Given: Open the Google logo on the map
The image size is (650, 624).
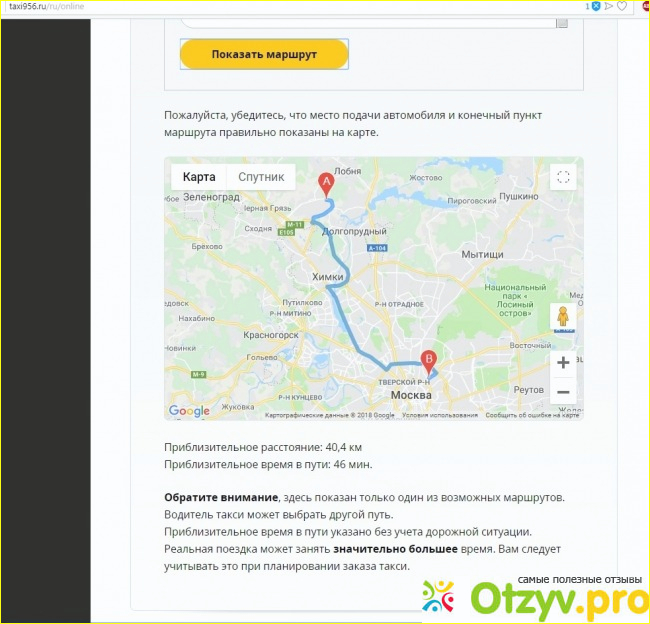Looking at the screenshot, I should point(189,411).
